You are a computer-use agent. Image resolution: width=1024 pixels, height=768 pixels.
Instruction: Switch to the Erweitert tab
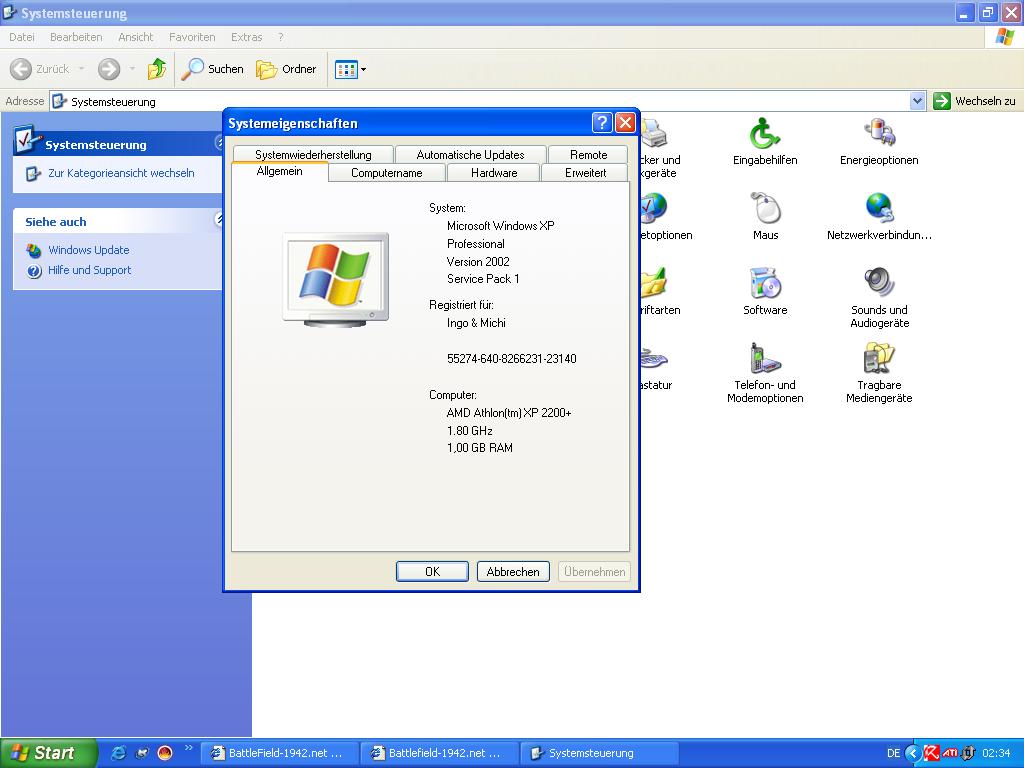[x=585, y=173]
